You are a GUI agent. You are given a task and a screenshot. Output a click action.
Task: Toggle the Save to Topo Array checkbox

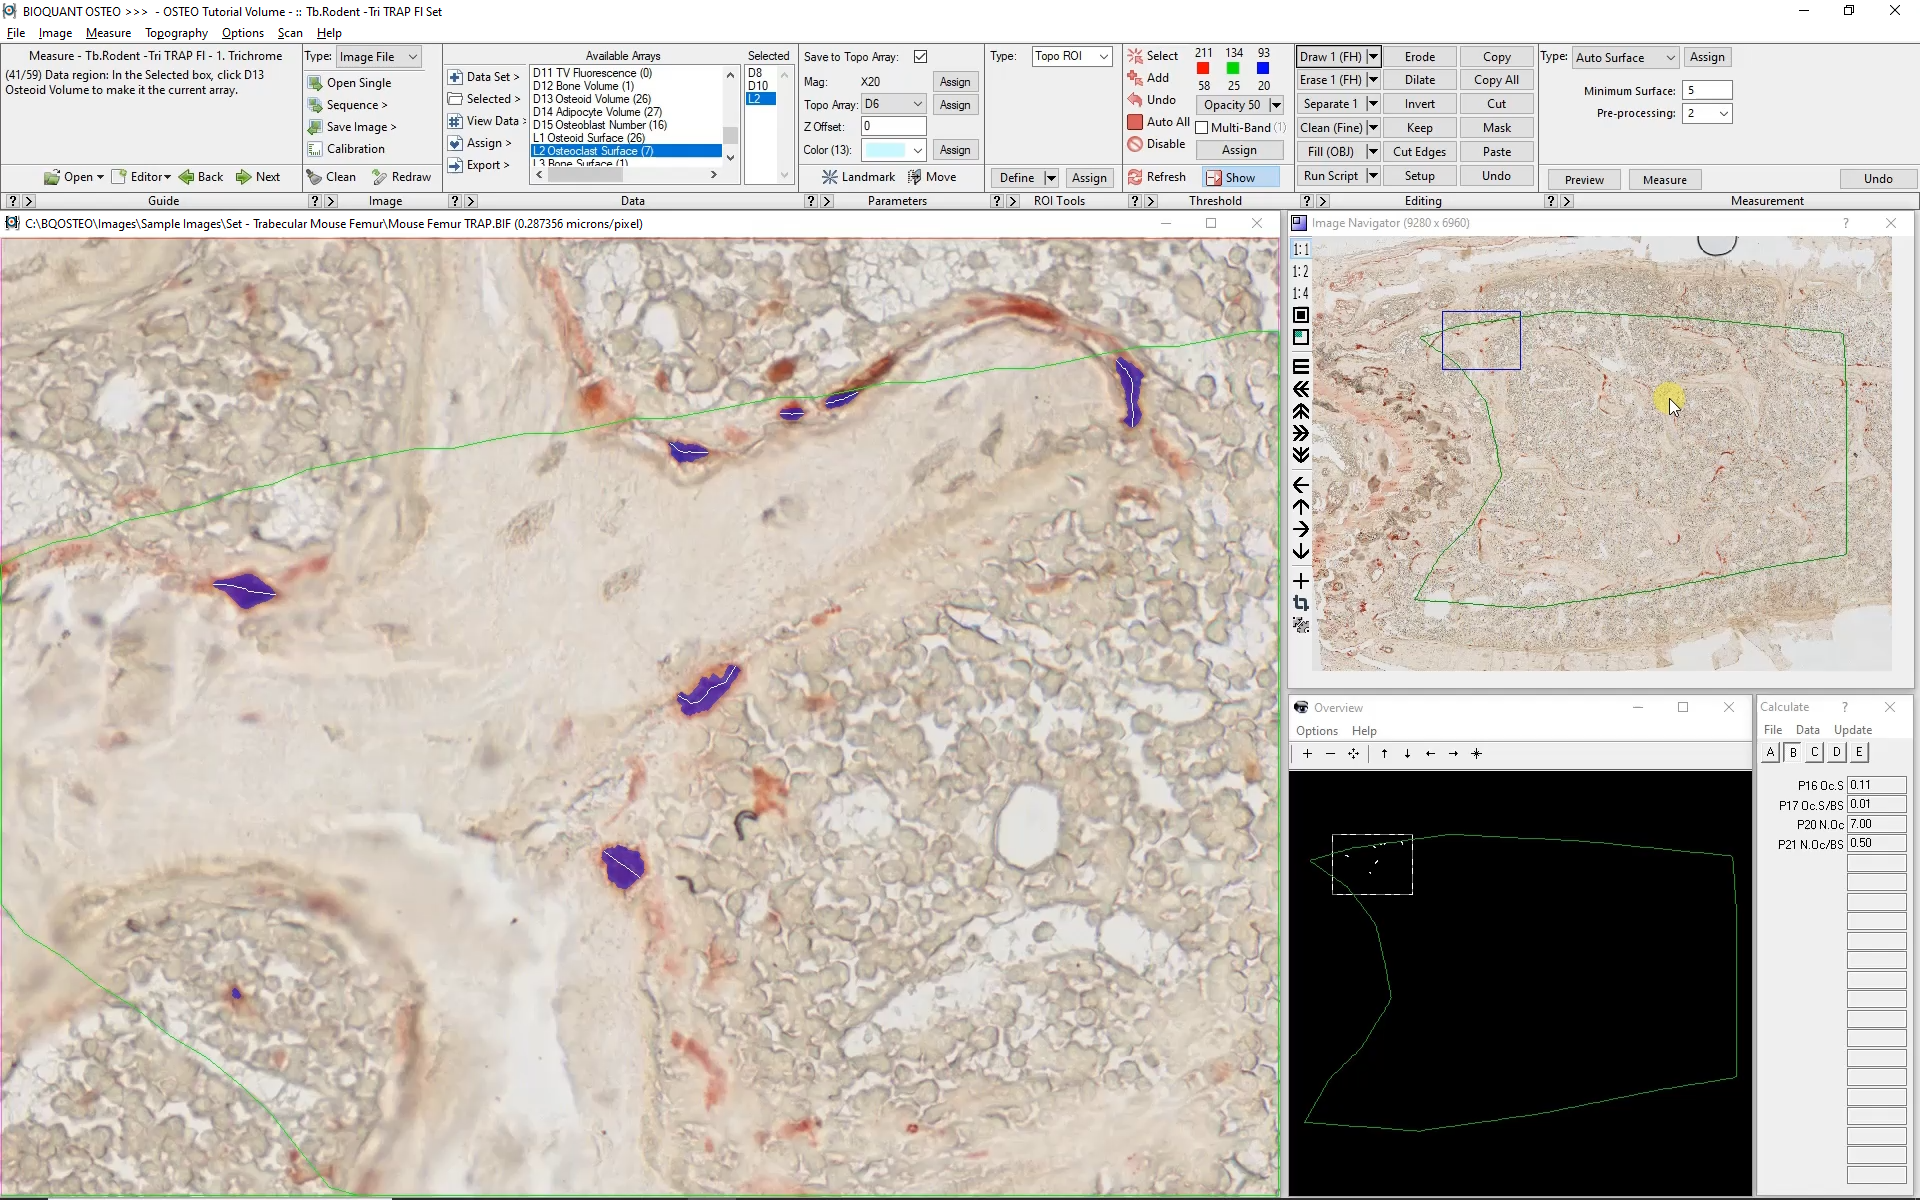(x=920, y=57)
